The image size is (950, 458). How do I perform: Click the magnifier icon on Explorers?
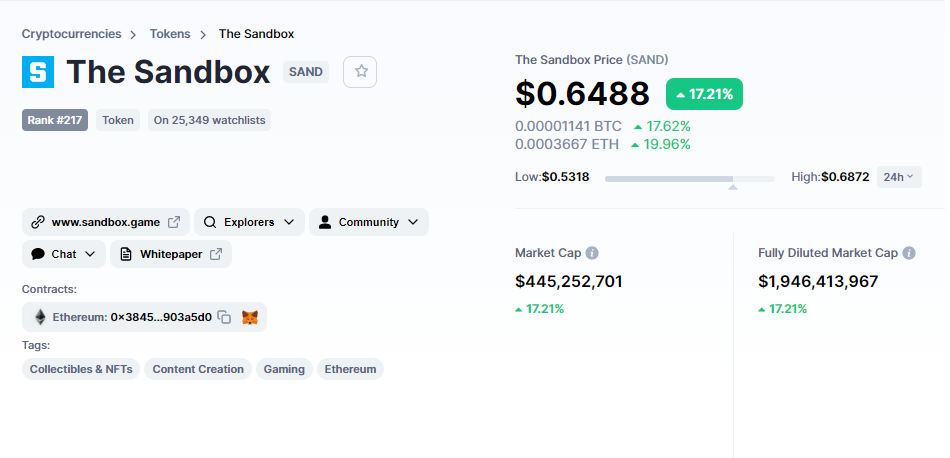pos(210,222)
